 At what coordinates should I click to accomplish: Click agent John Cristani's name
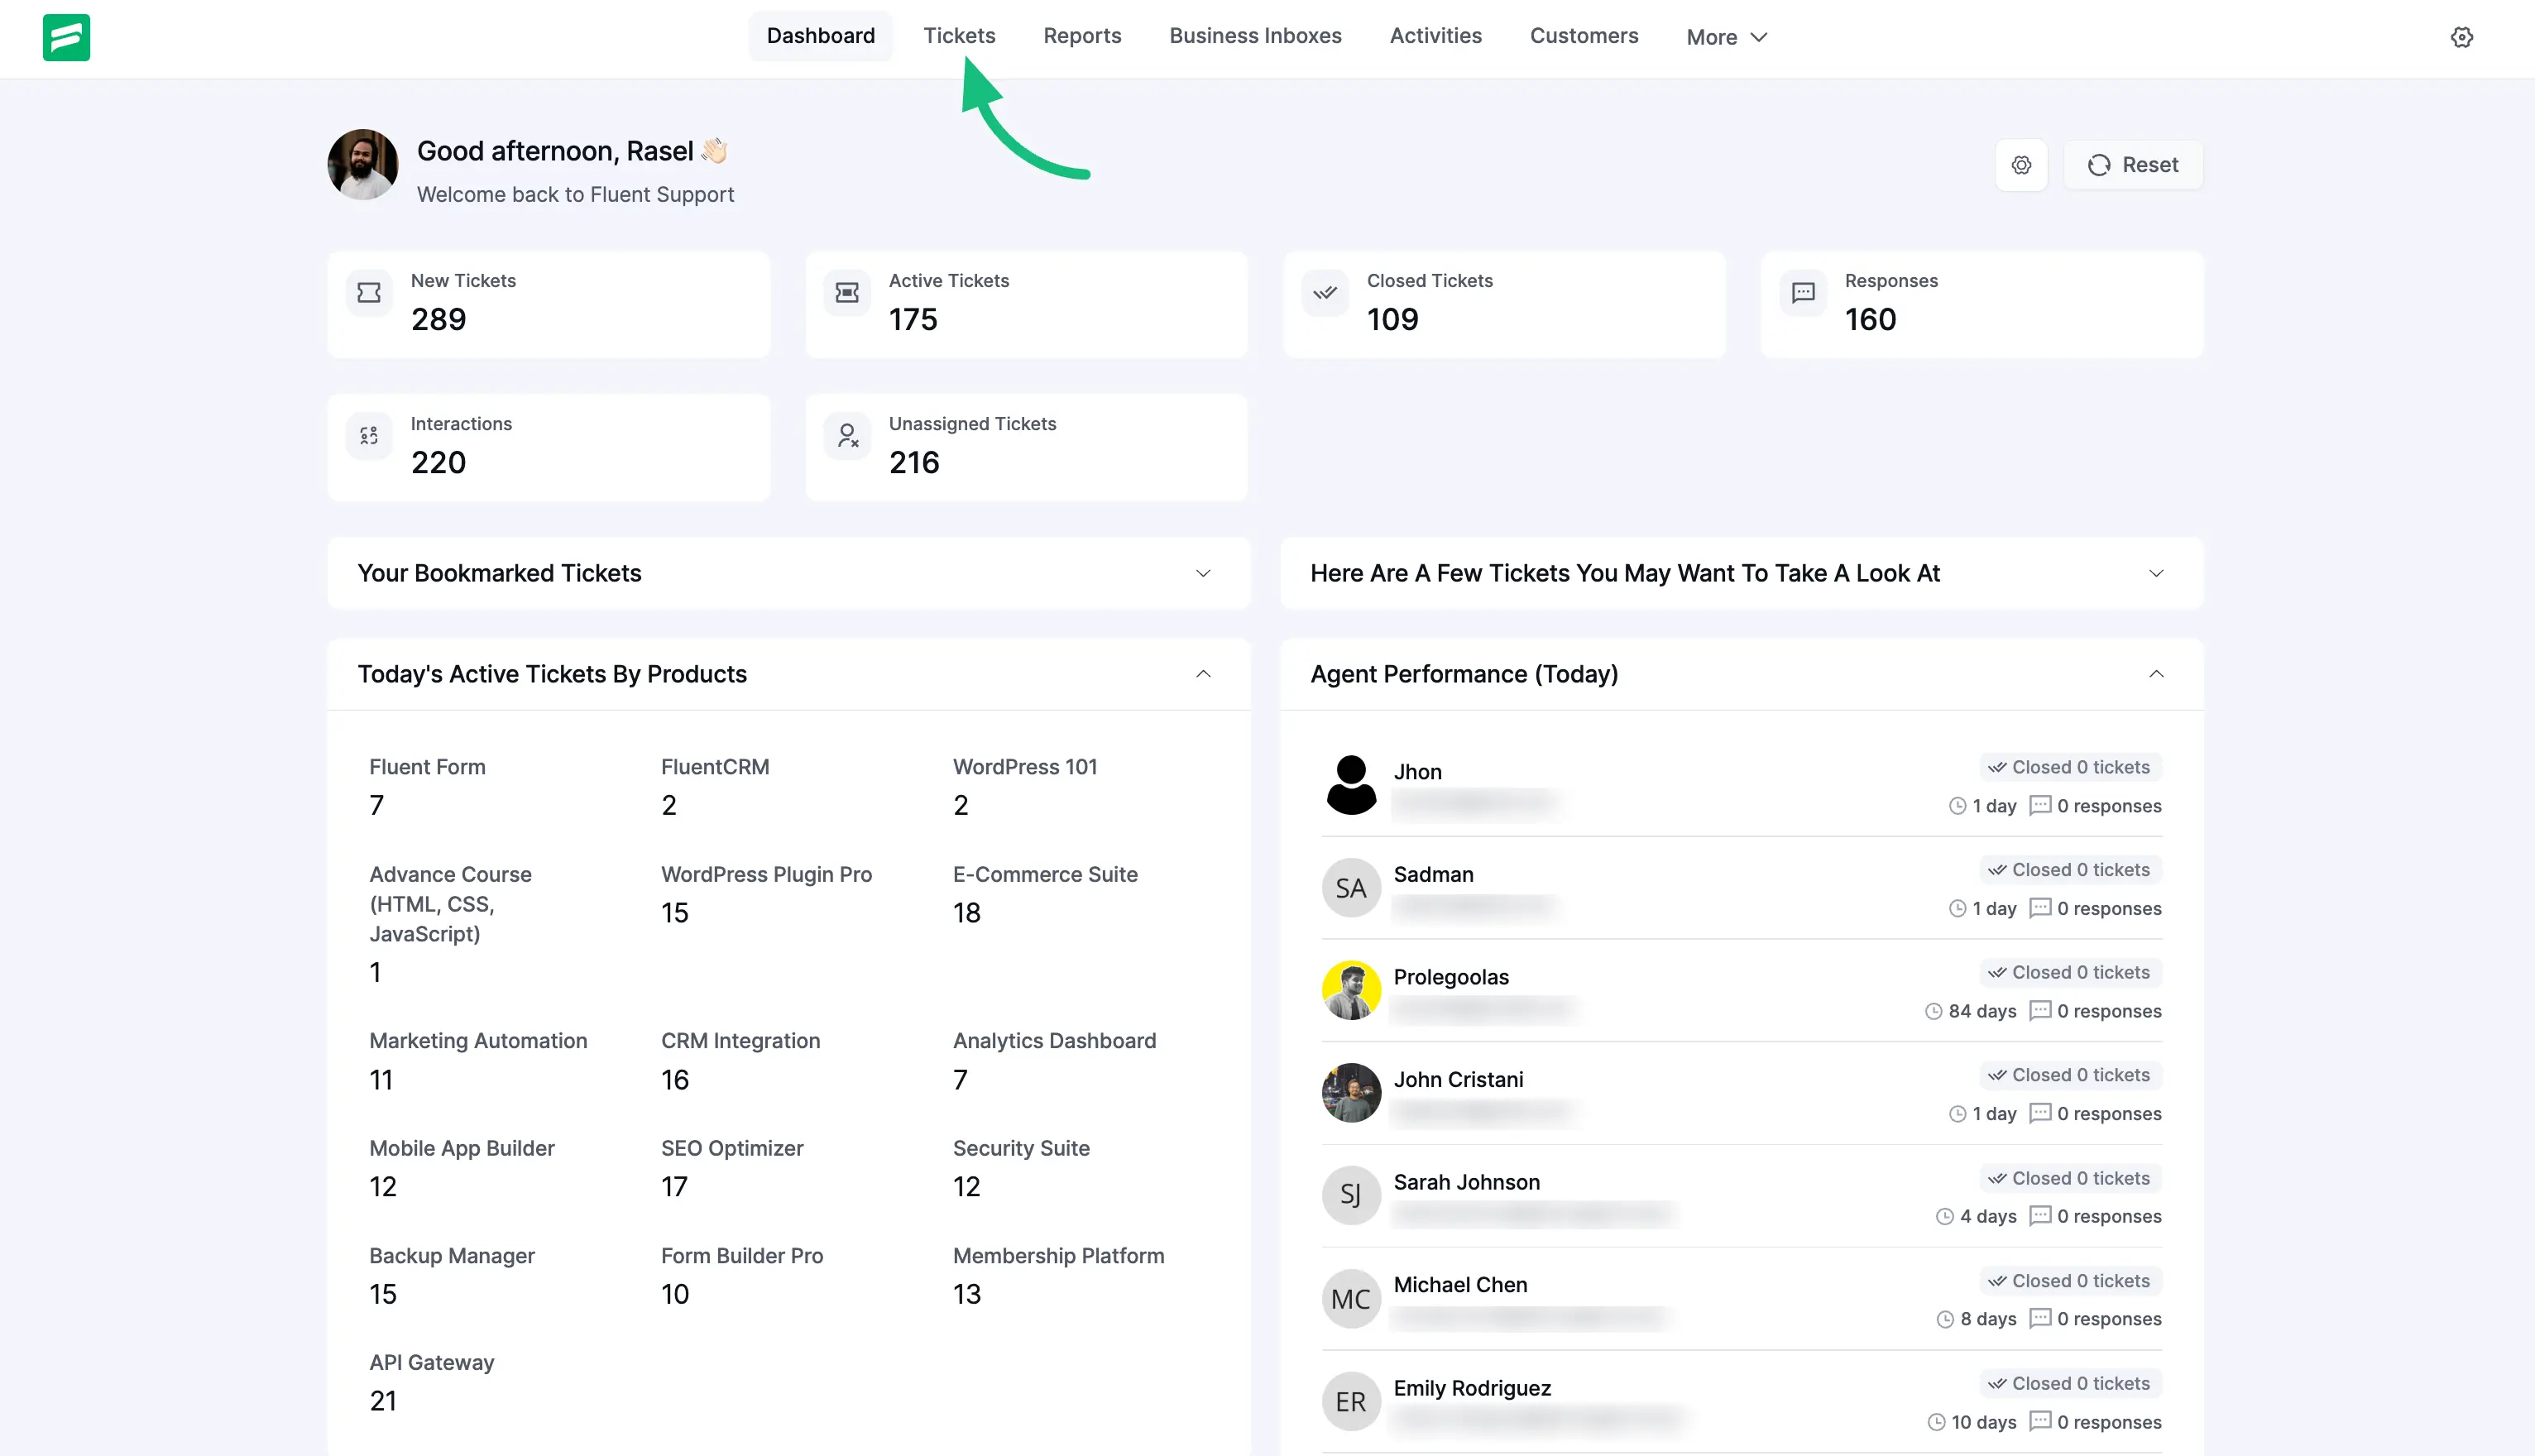click(x=1458, y=1080)
